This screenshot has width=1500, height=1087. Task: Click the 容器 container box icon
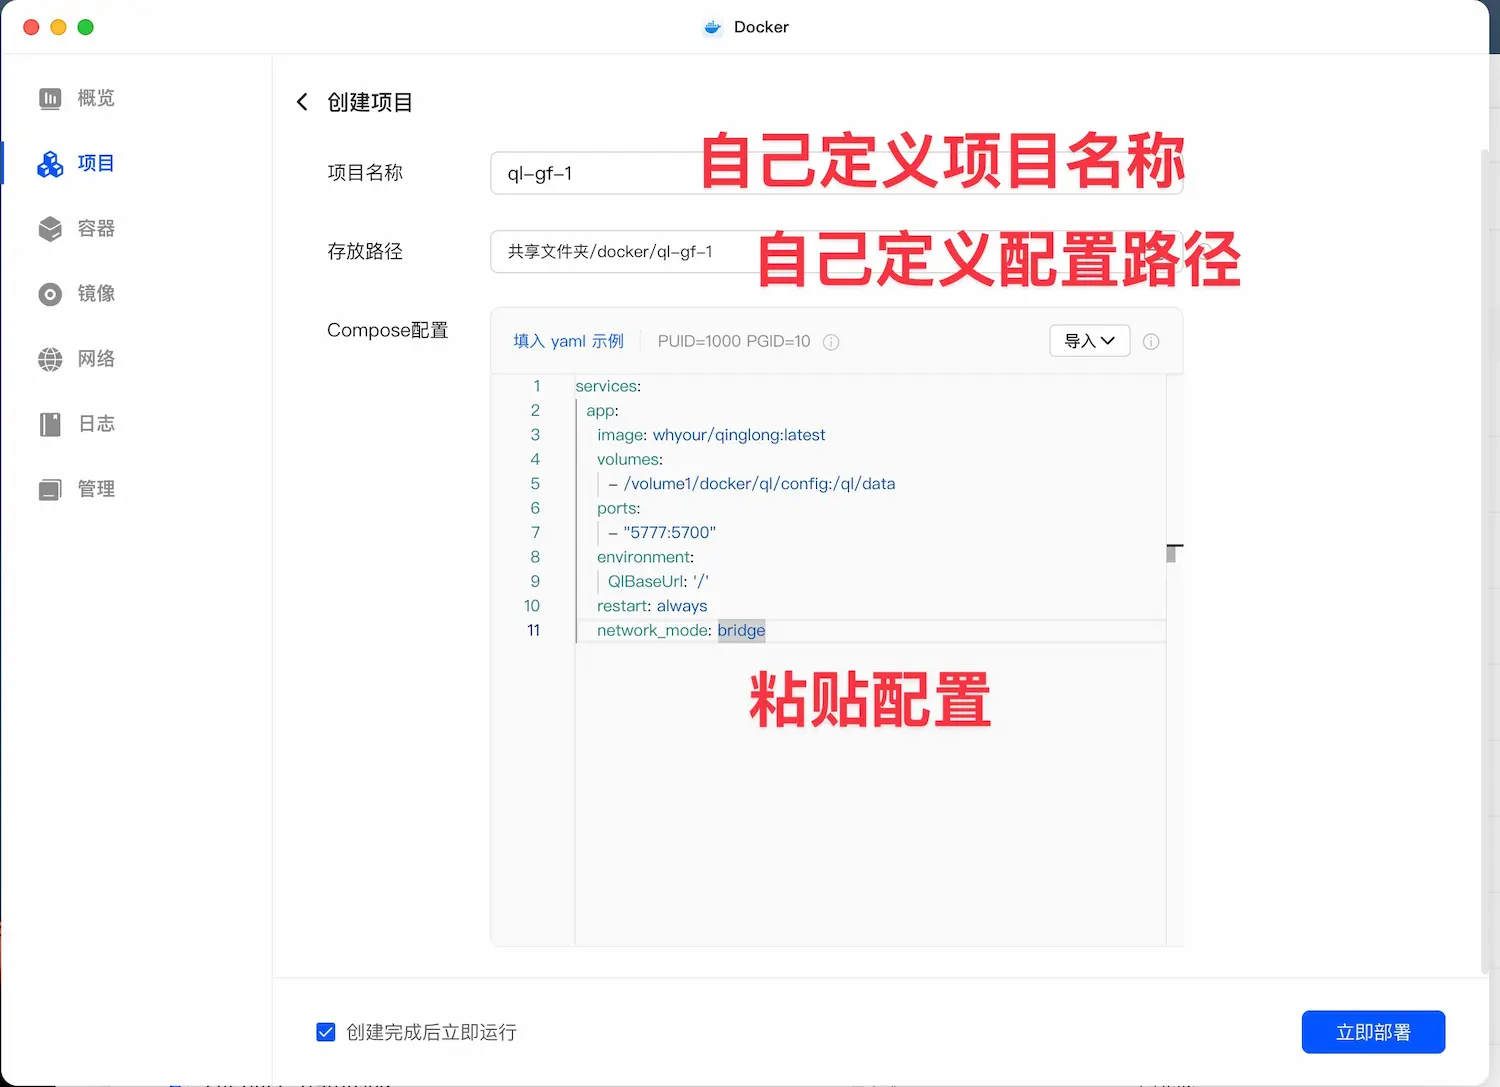tap(50, 229)
